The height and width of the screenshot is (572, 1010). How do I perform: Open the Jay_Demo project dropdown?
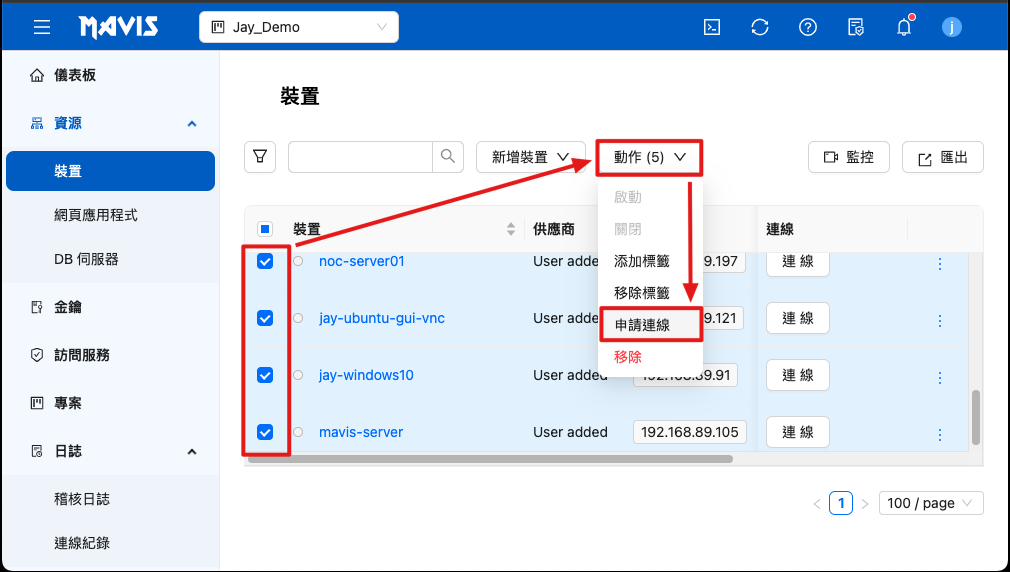299,28
